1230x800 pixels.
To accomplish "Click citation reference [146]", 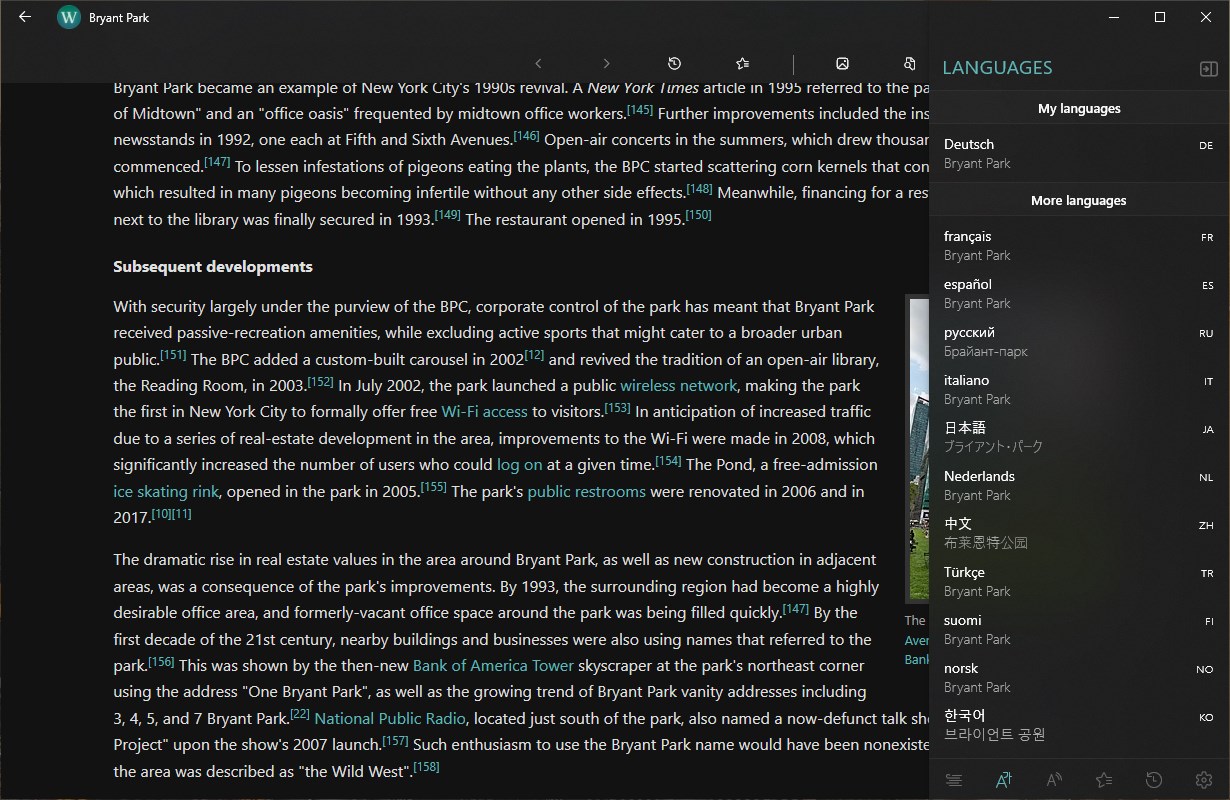I will click(526, 136).
